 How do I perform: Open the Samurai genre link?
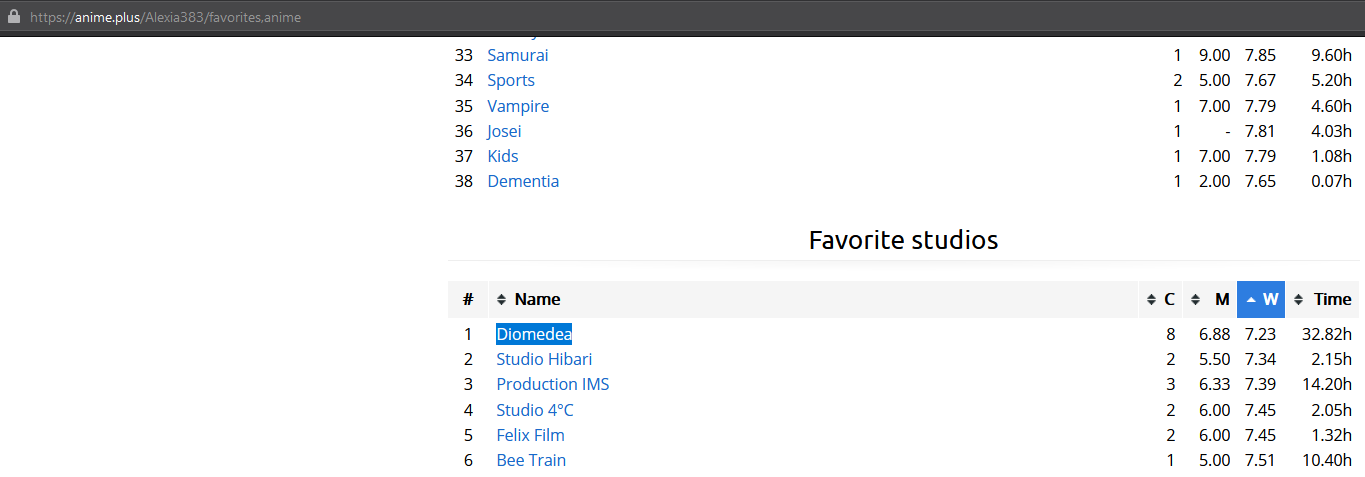coord(517,55)
